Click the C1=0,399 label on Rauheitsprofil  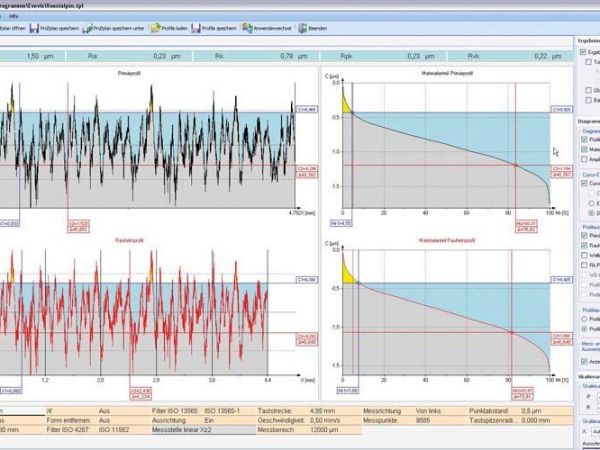coord(307,280)
